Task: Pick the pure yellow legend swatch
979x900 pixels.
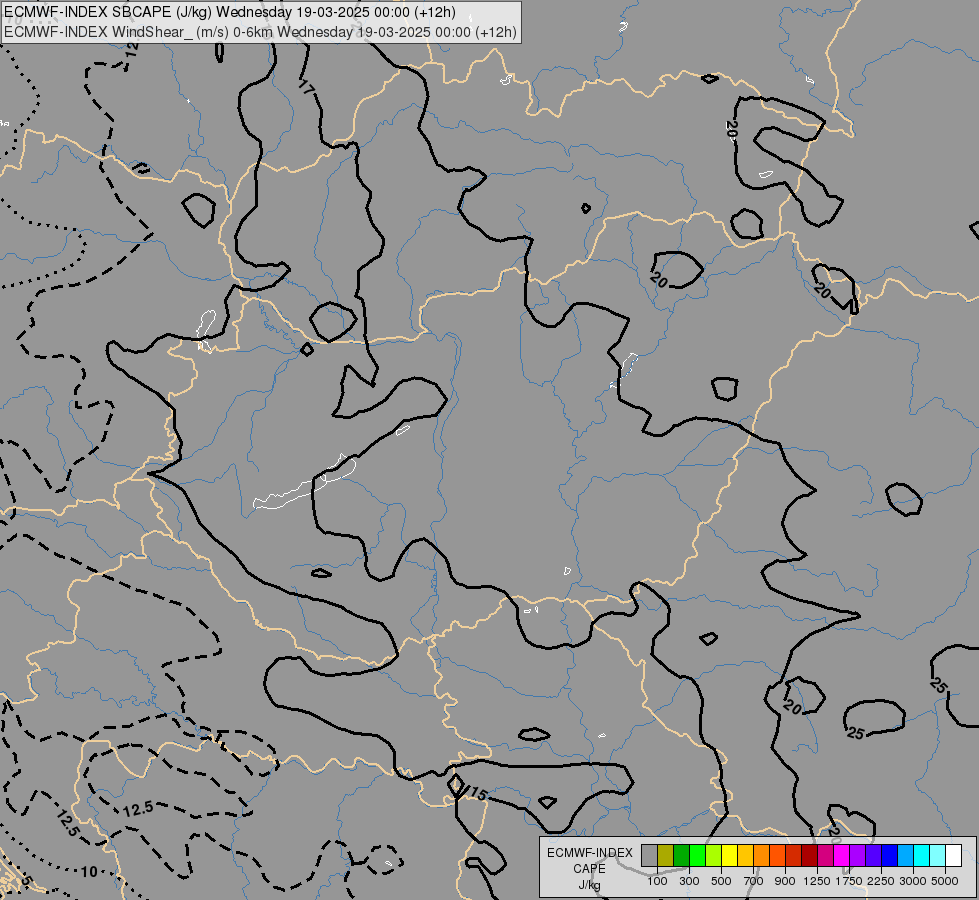Action: coord(729,855)
